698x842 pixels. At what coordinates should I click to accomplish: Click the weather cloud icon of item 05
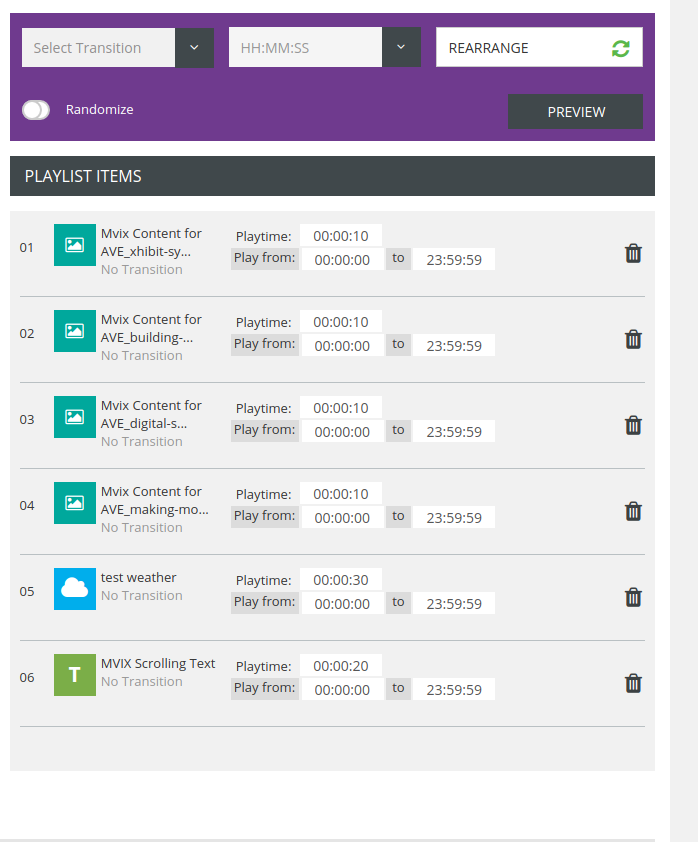(x=75, y=589)
